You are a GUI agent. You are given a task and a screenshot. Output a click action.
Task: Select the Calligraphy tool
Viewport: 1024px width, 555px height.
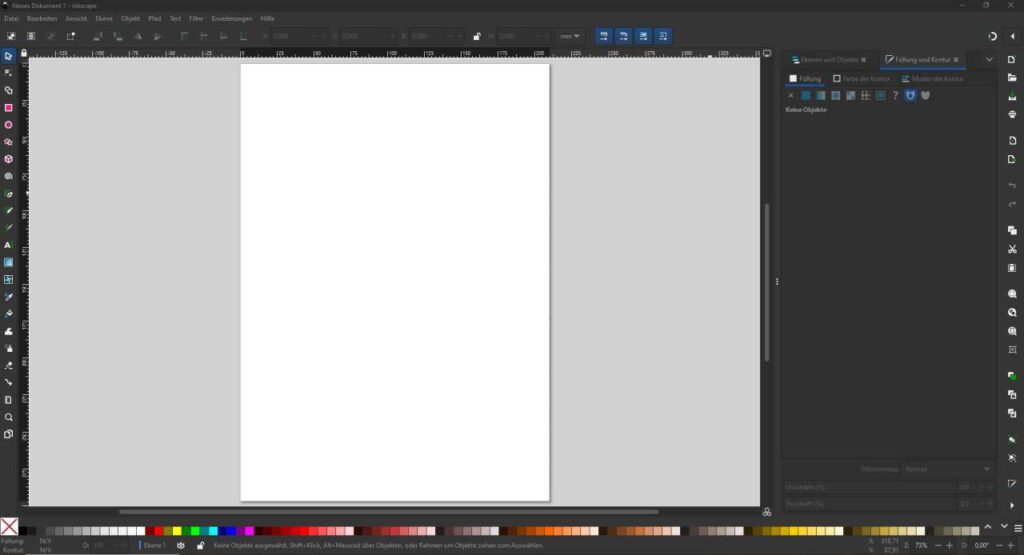click(8, 228)
